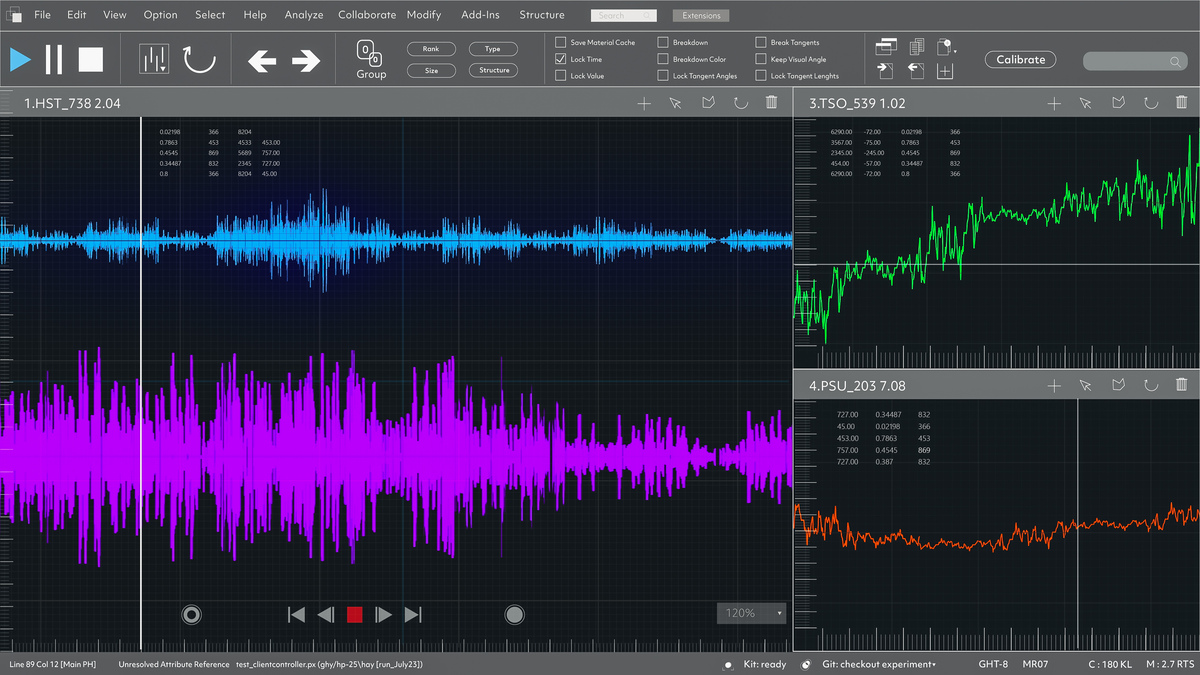Screen dimensions: 1200x675
Task: Click the Extensions button
Action: coord(701,16)
